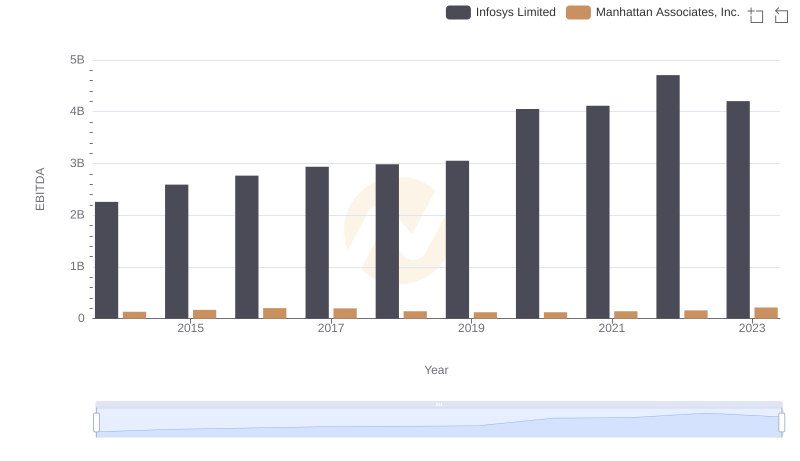Image resolution: width=800 pixels, height=461 pixels.
Task: Click the left handle of the zoom slider
Action: [x=96, y=422]
